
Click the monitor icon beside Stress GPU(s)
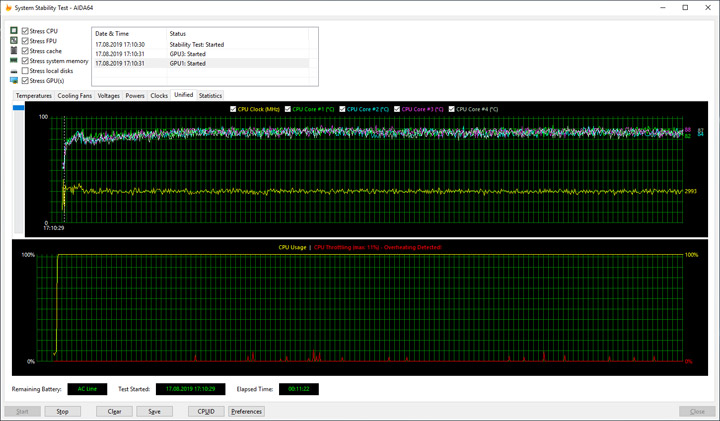pos(14,80)
